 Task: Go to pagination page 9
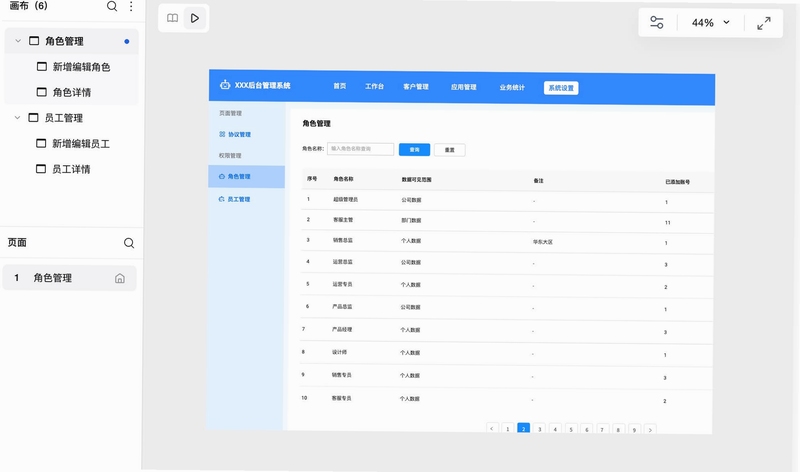point(634,430)
